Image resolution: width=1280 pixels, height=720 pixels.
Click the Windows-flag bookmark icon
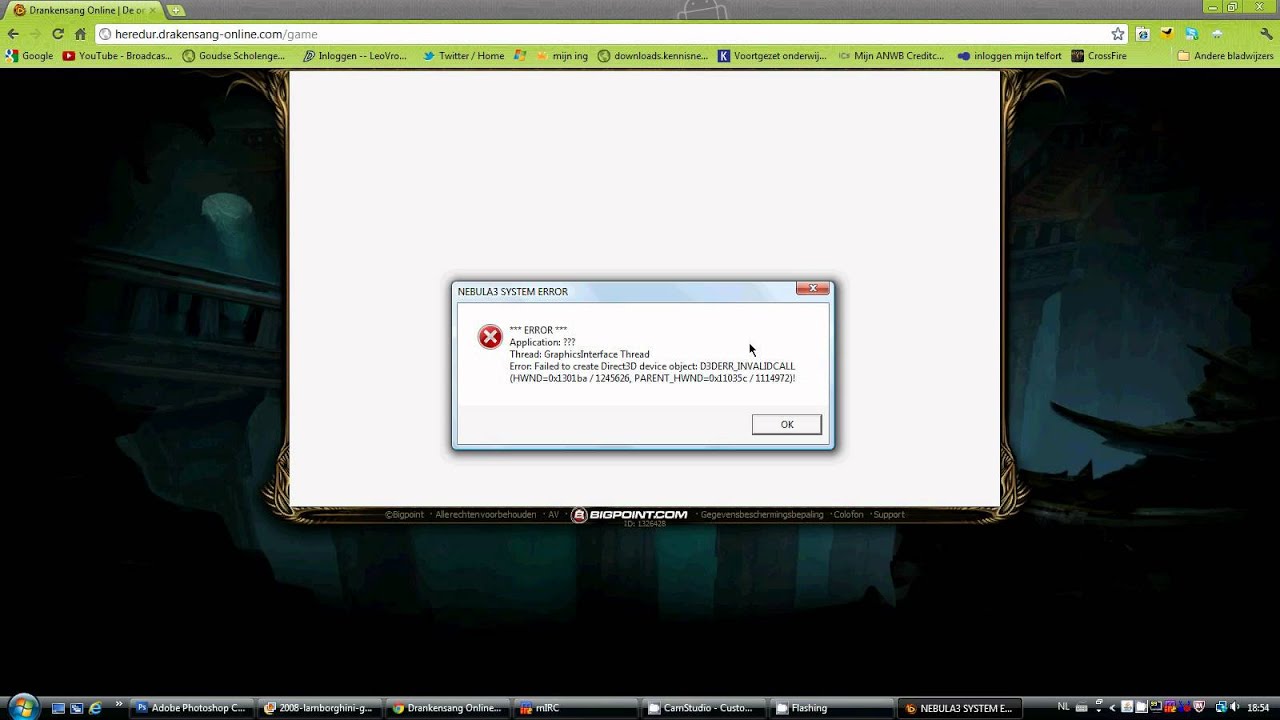520,56
